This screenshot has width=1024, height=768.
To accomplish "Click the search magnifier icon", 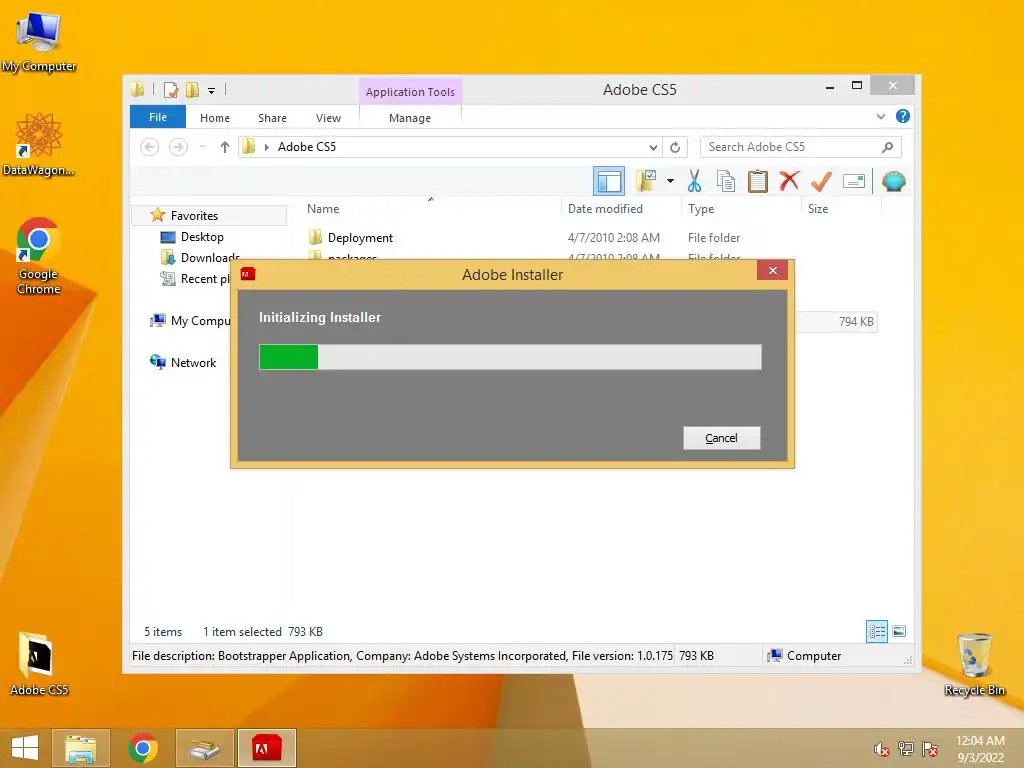I will coord(887,147).
